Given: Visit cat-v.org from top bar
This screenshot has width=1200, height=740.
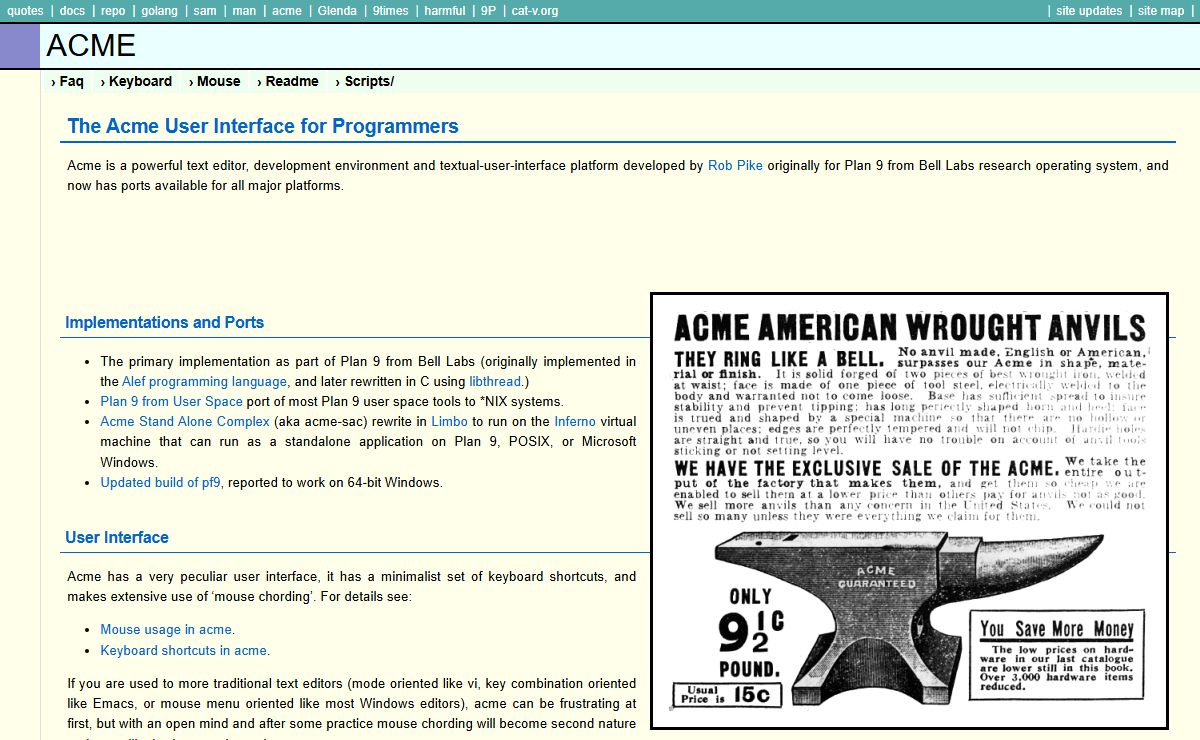Looking at the screenshot, I should (535, 11).
